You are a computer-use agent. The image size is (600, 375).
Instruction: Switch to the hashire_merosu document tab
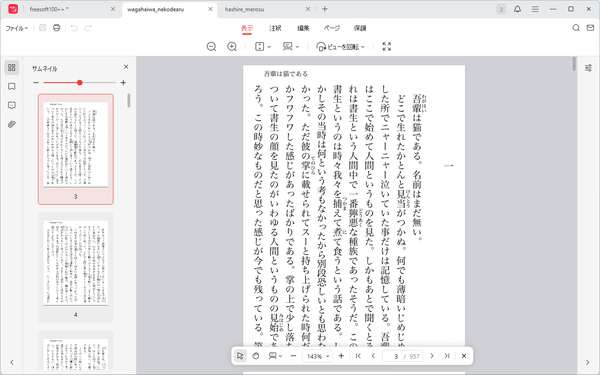tap(264, 9)
